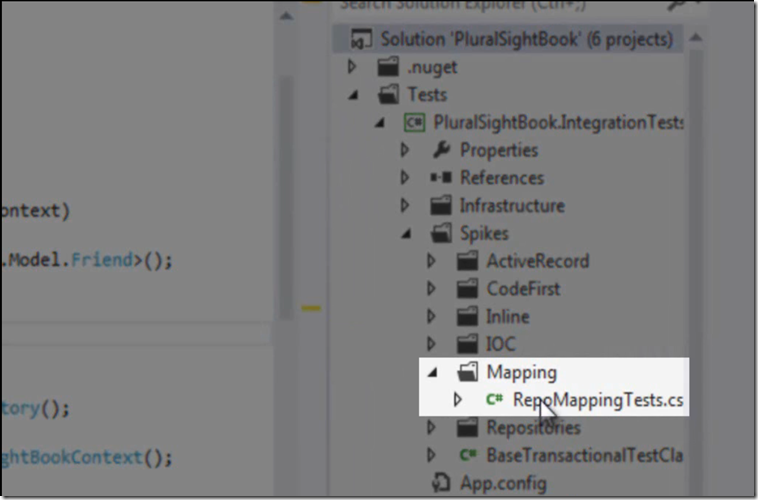This screenshot has width=758, height=500.
Task: Select the Mapping label
Action: [x=522, y=372]
